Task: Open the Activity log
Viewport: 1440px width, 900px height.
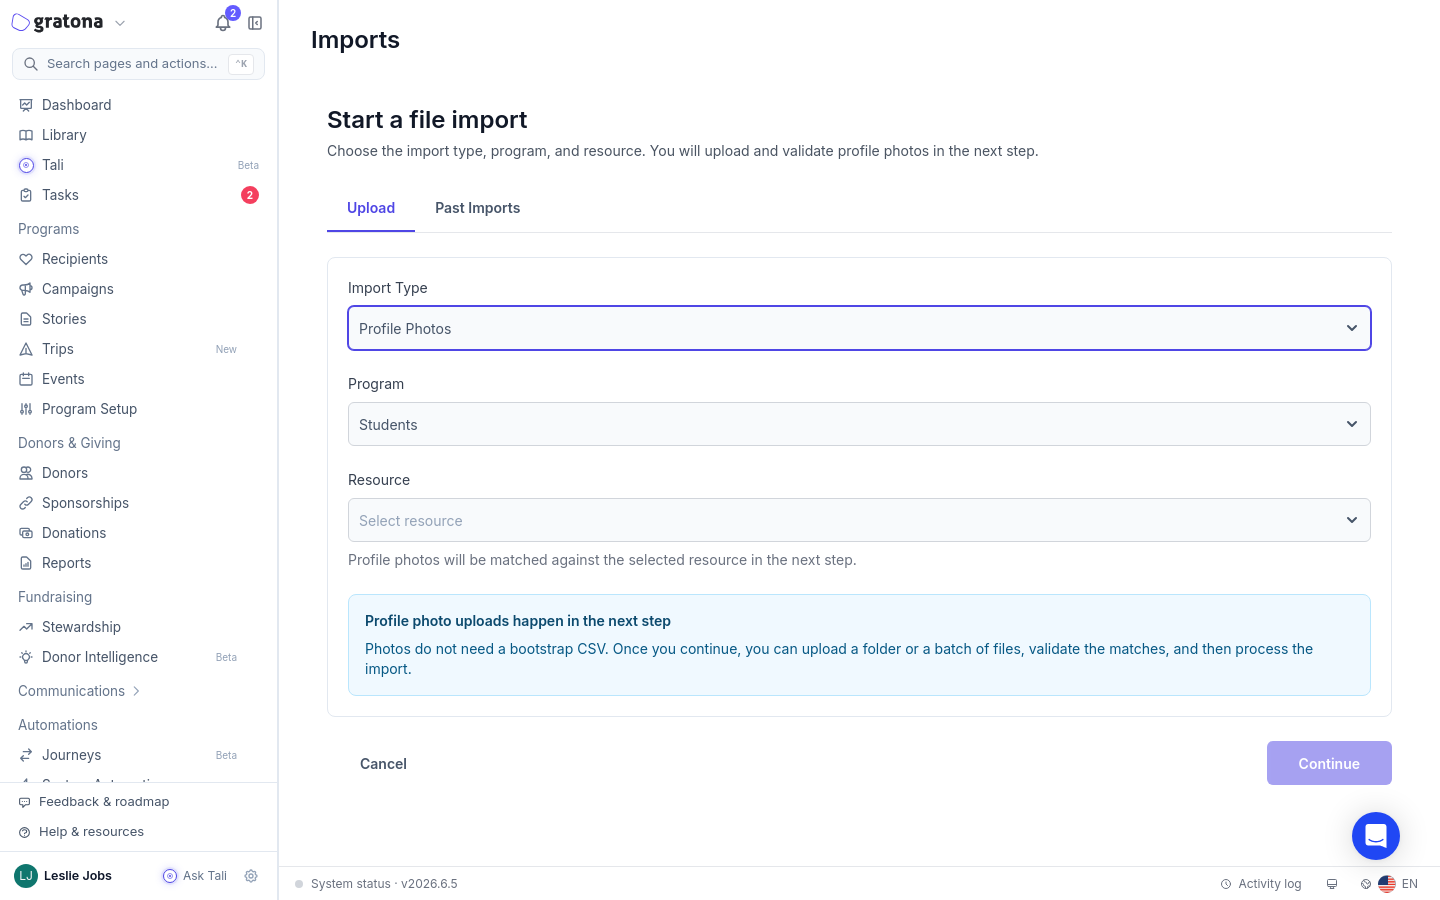Action: tap(1261, 884)
